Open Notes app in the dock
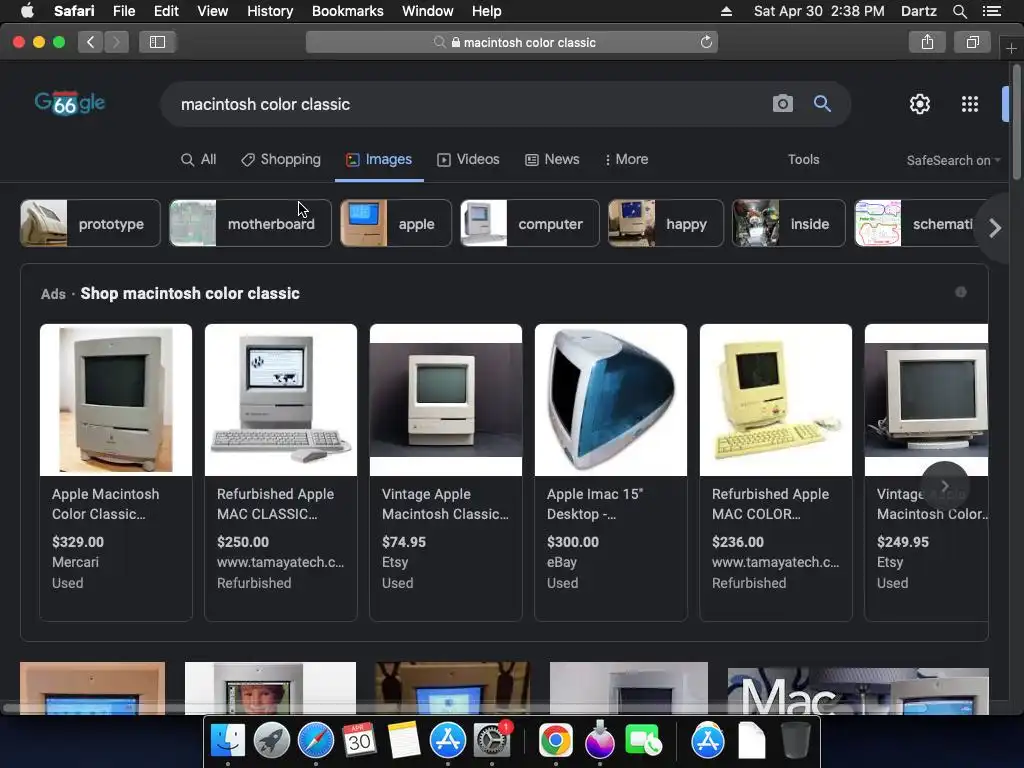This screenshot has width=1024, height=768. (x=404, y=741)
